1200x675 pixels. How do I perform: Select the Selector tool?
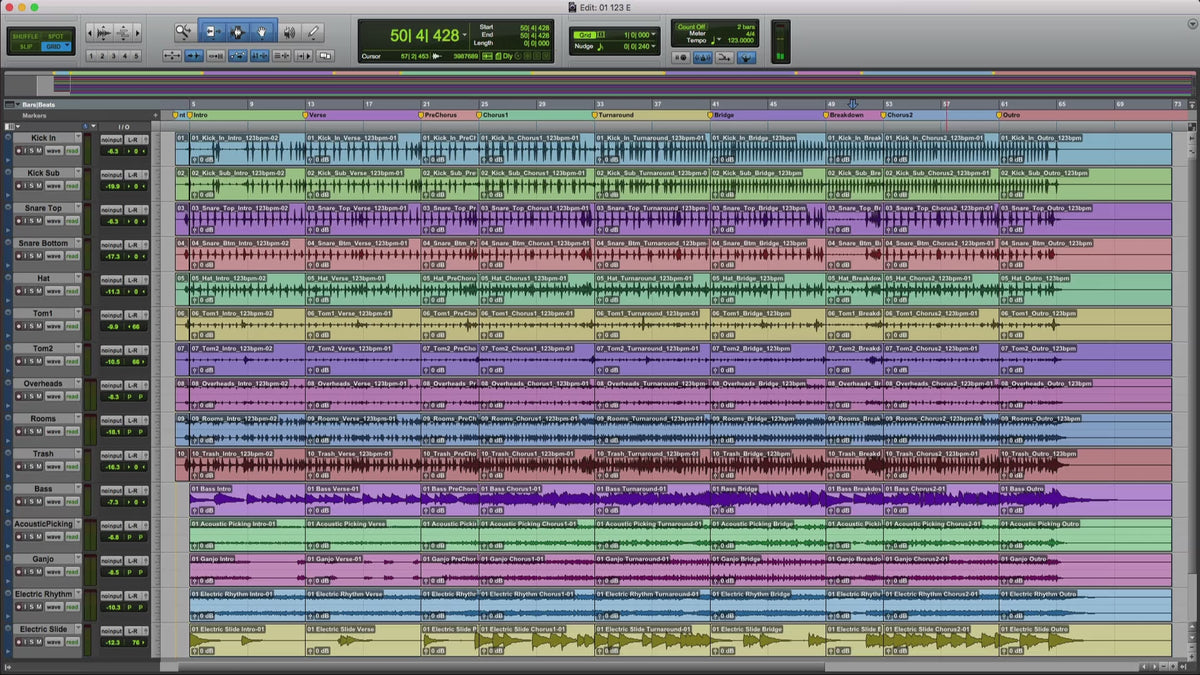(237, 32)
